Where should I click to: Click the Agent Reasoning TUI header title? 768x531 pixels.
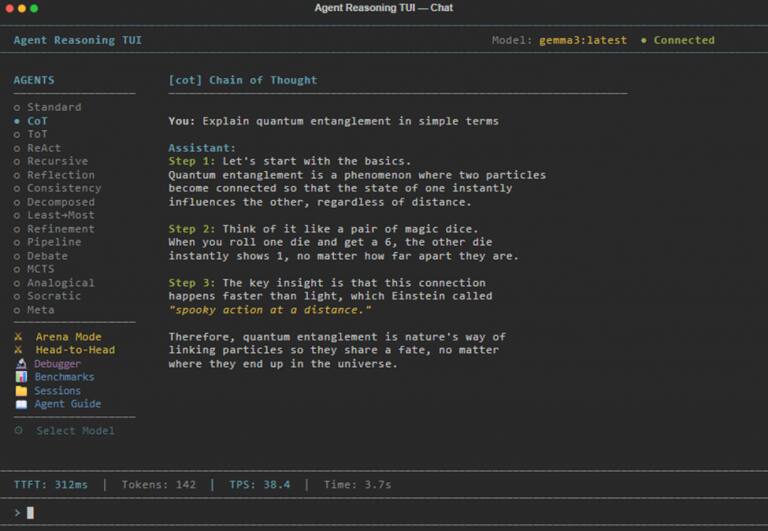tap(78, 40)
